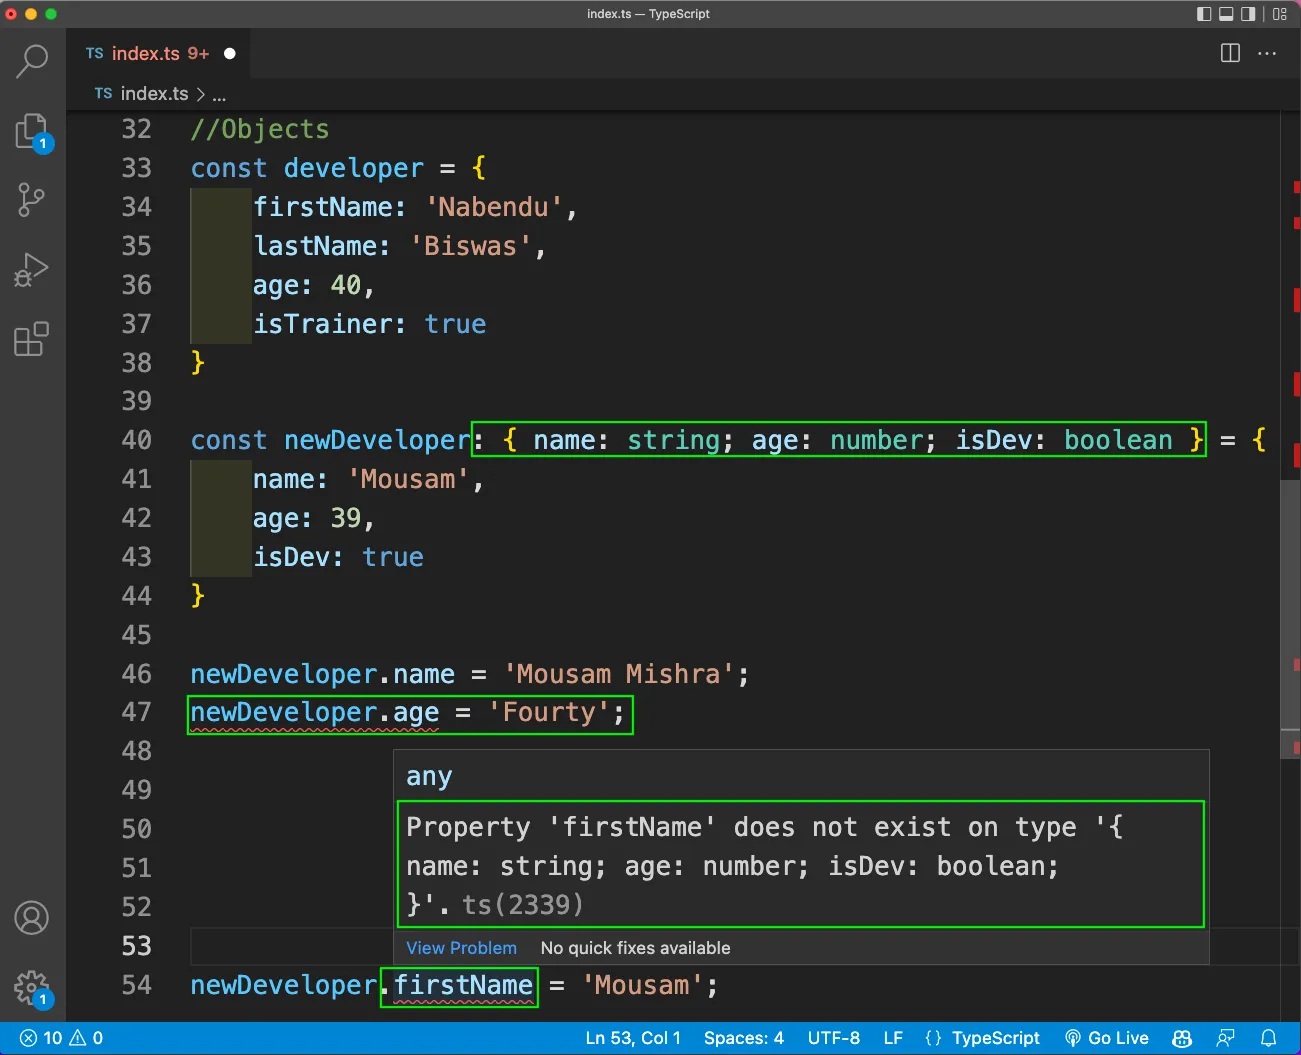Split the editor to the right
The width and height of the screenshot is (1301, 1055).
[x=1231, y=53]
